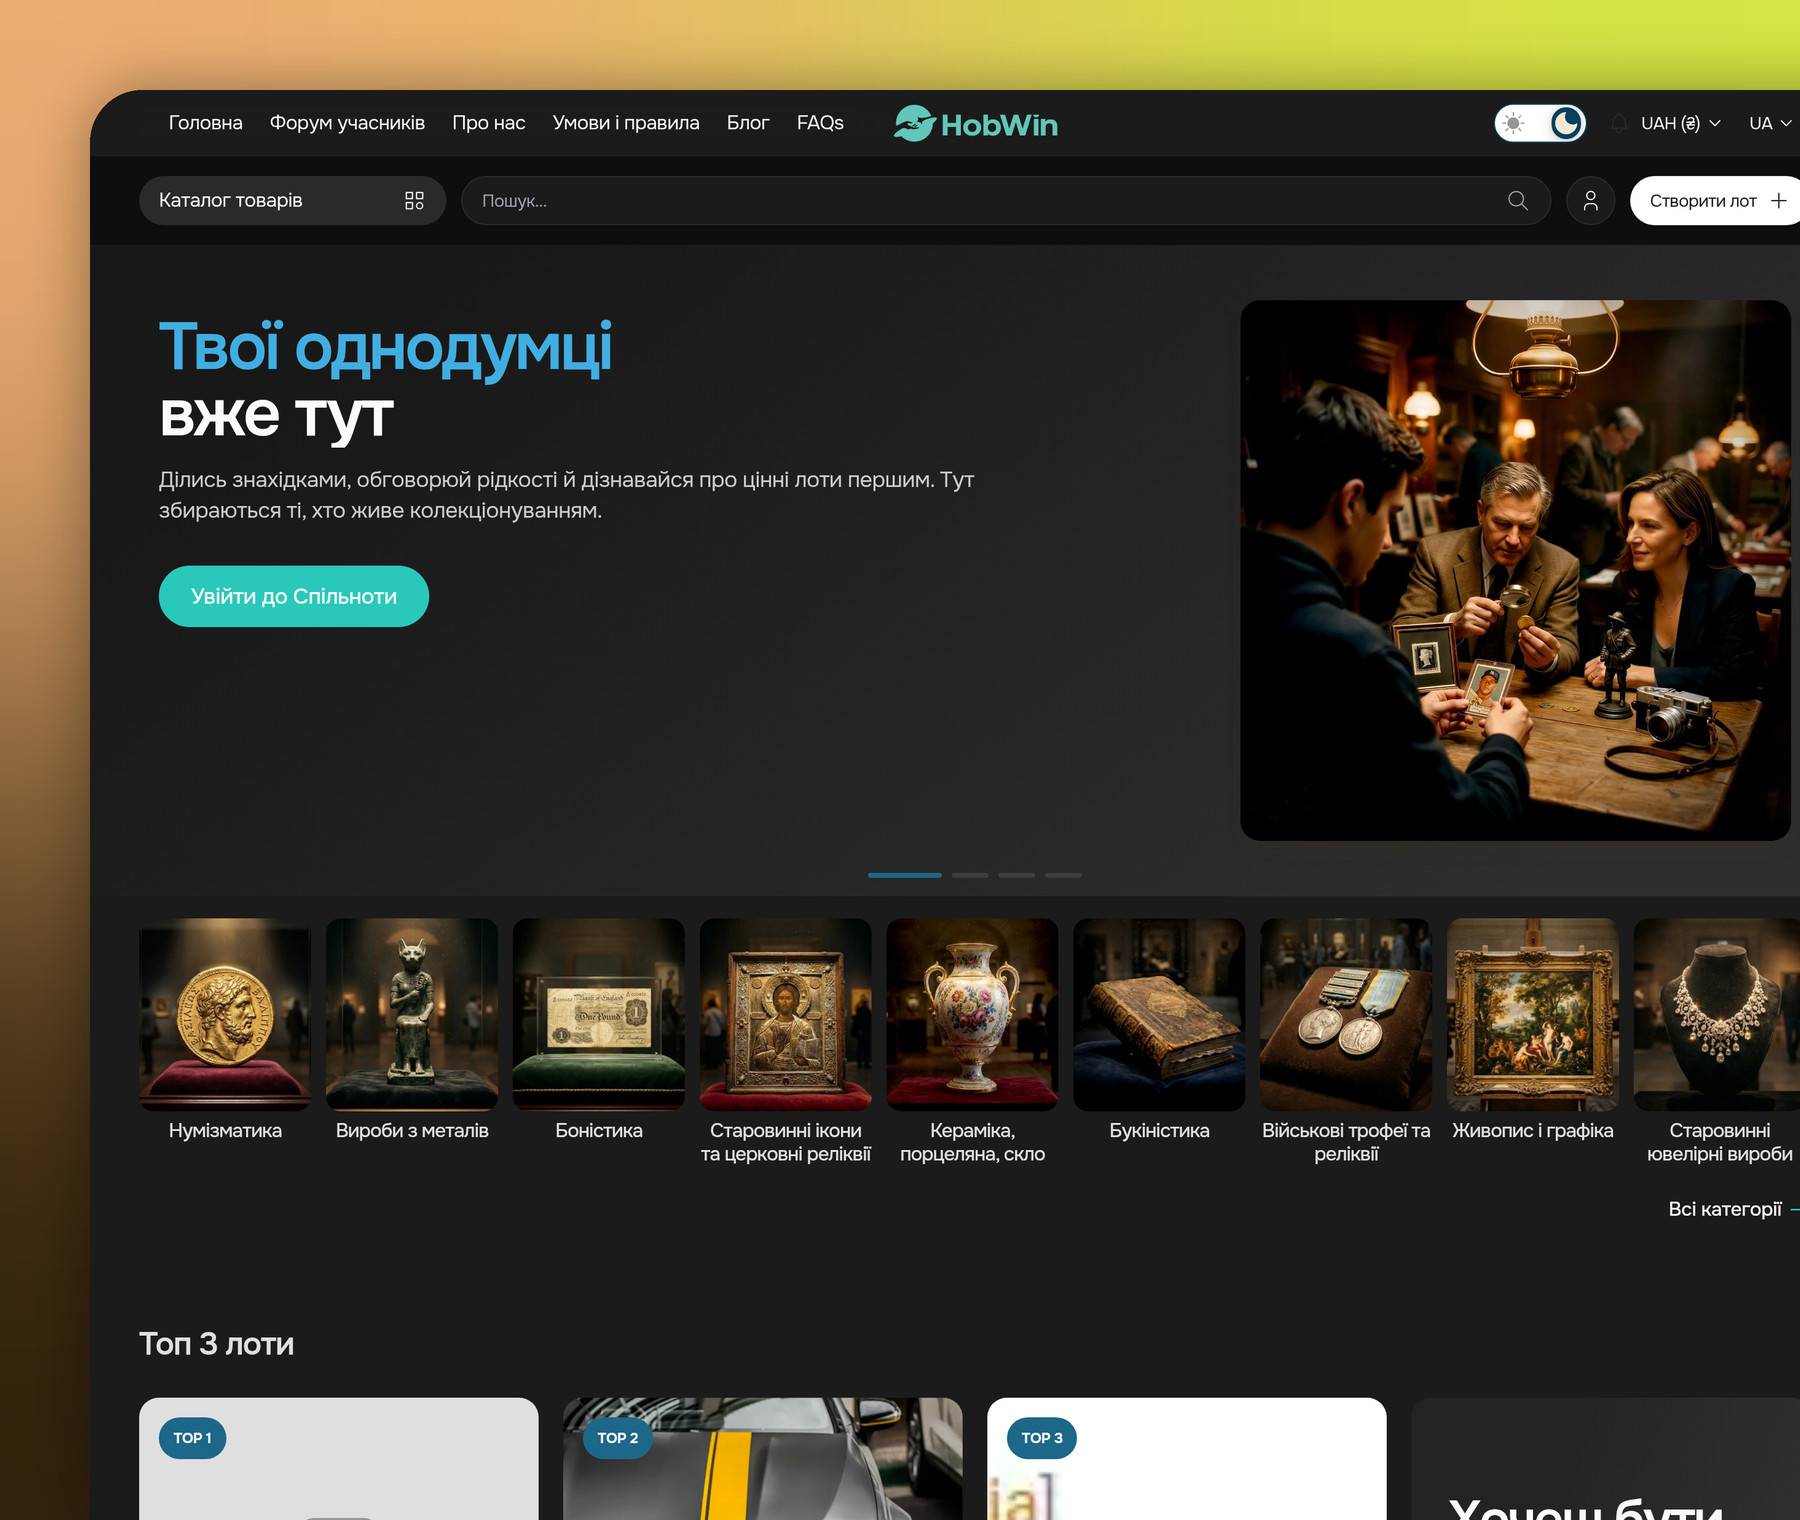
Task: Open Військові трофеї medals thumbnail
Action: point(1346,1014)
